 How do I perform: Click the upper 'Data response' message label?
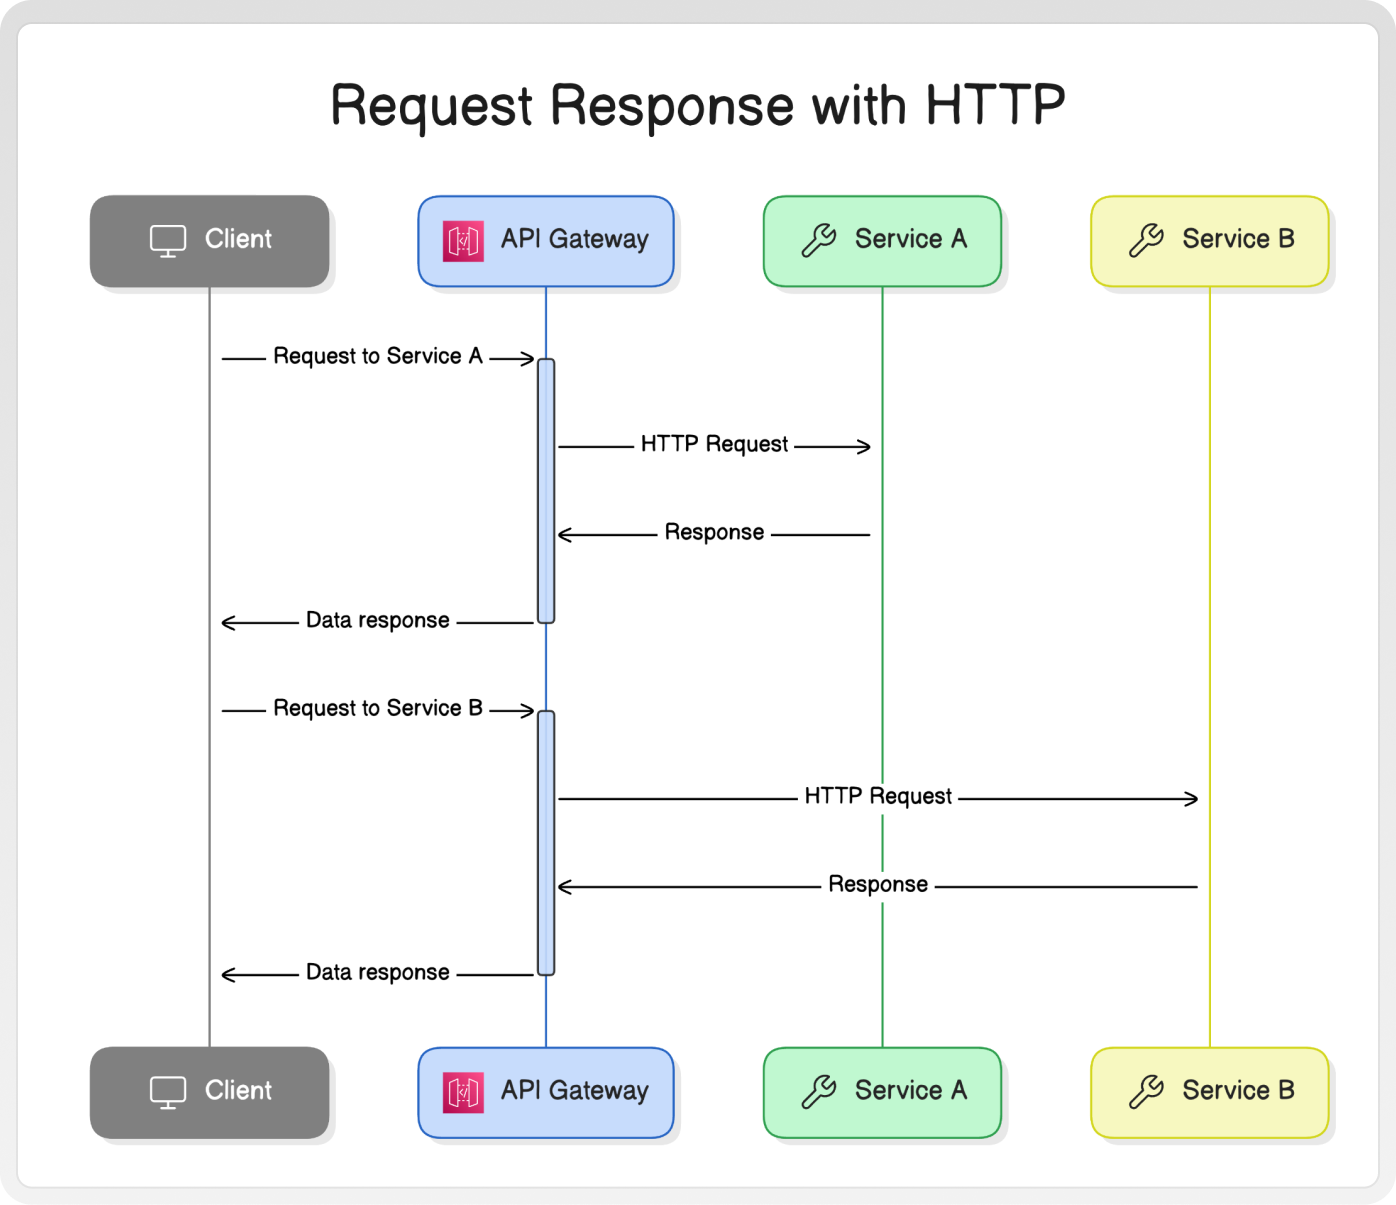coord(378,620)
